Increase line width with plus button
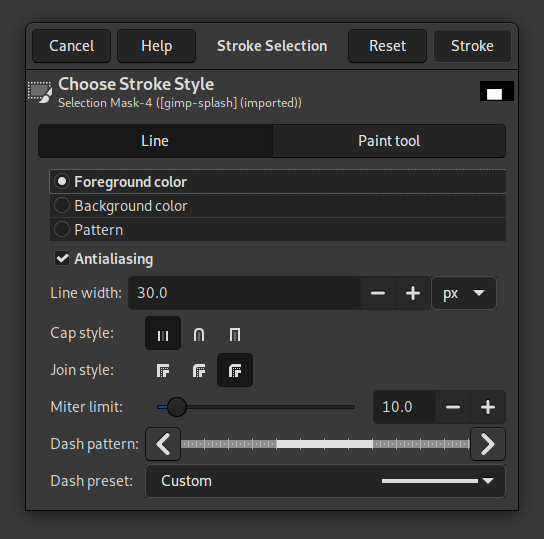Viewport: 544px width, 539px height. point(413,293)
